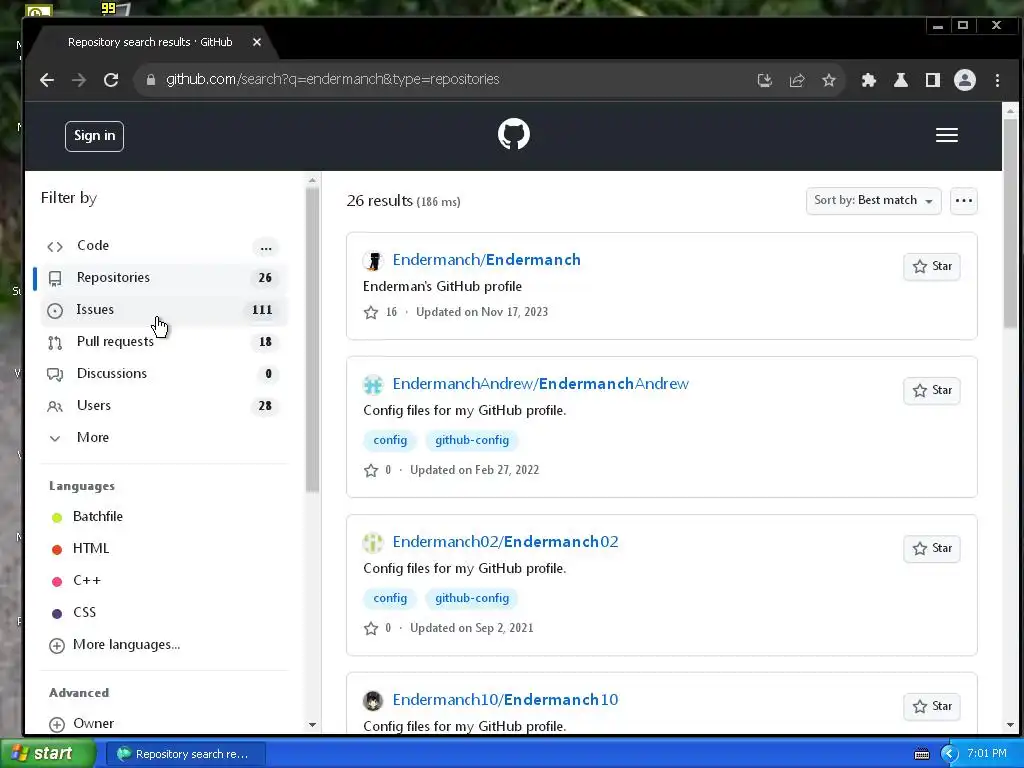1024x768 pixels.
Task: Click the on-screen keyboard tray icon
Action: pos(921,754)
